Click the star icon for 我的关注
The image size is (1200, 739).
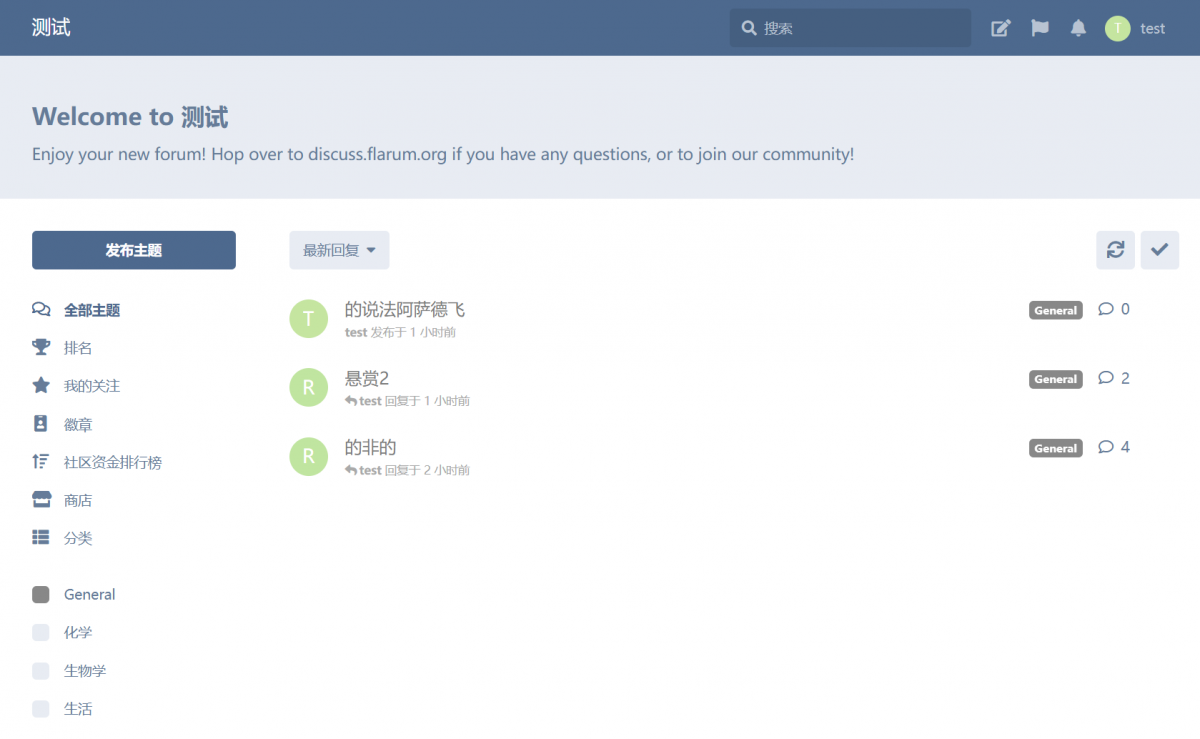click(41, 386)
